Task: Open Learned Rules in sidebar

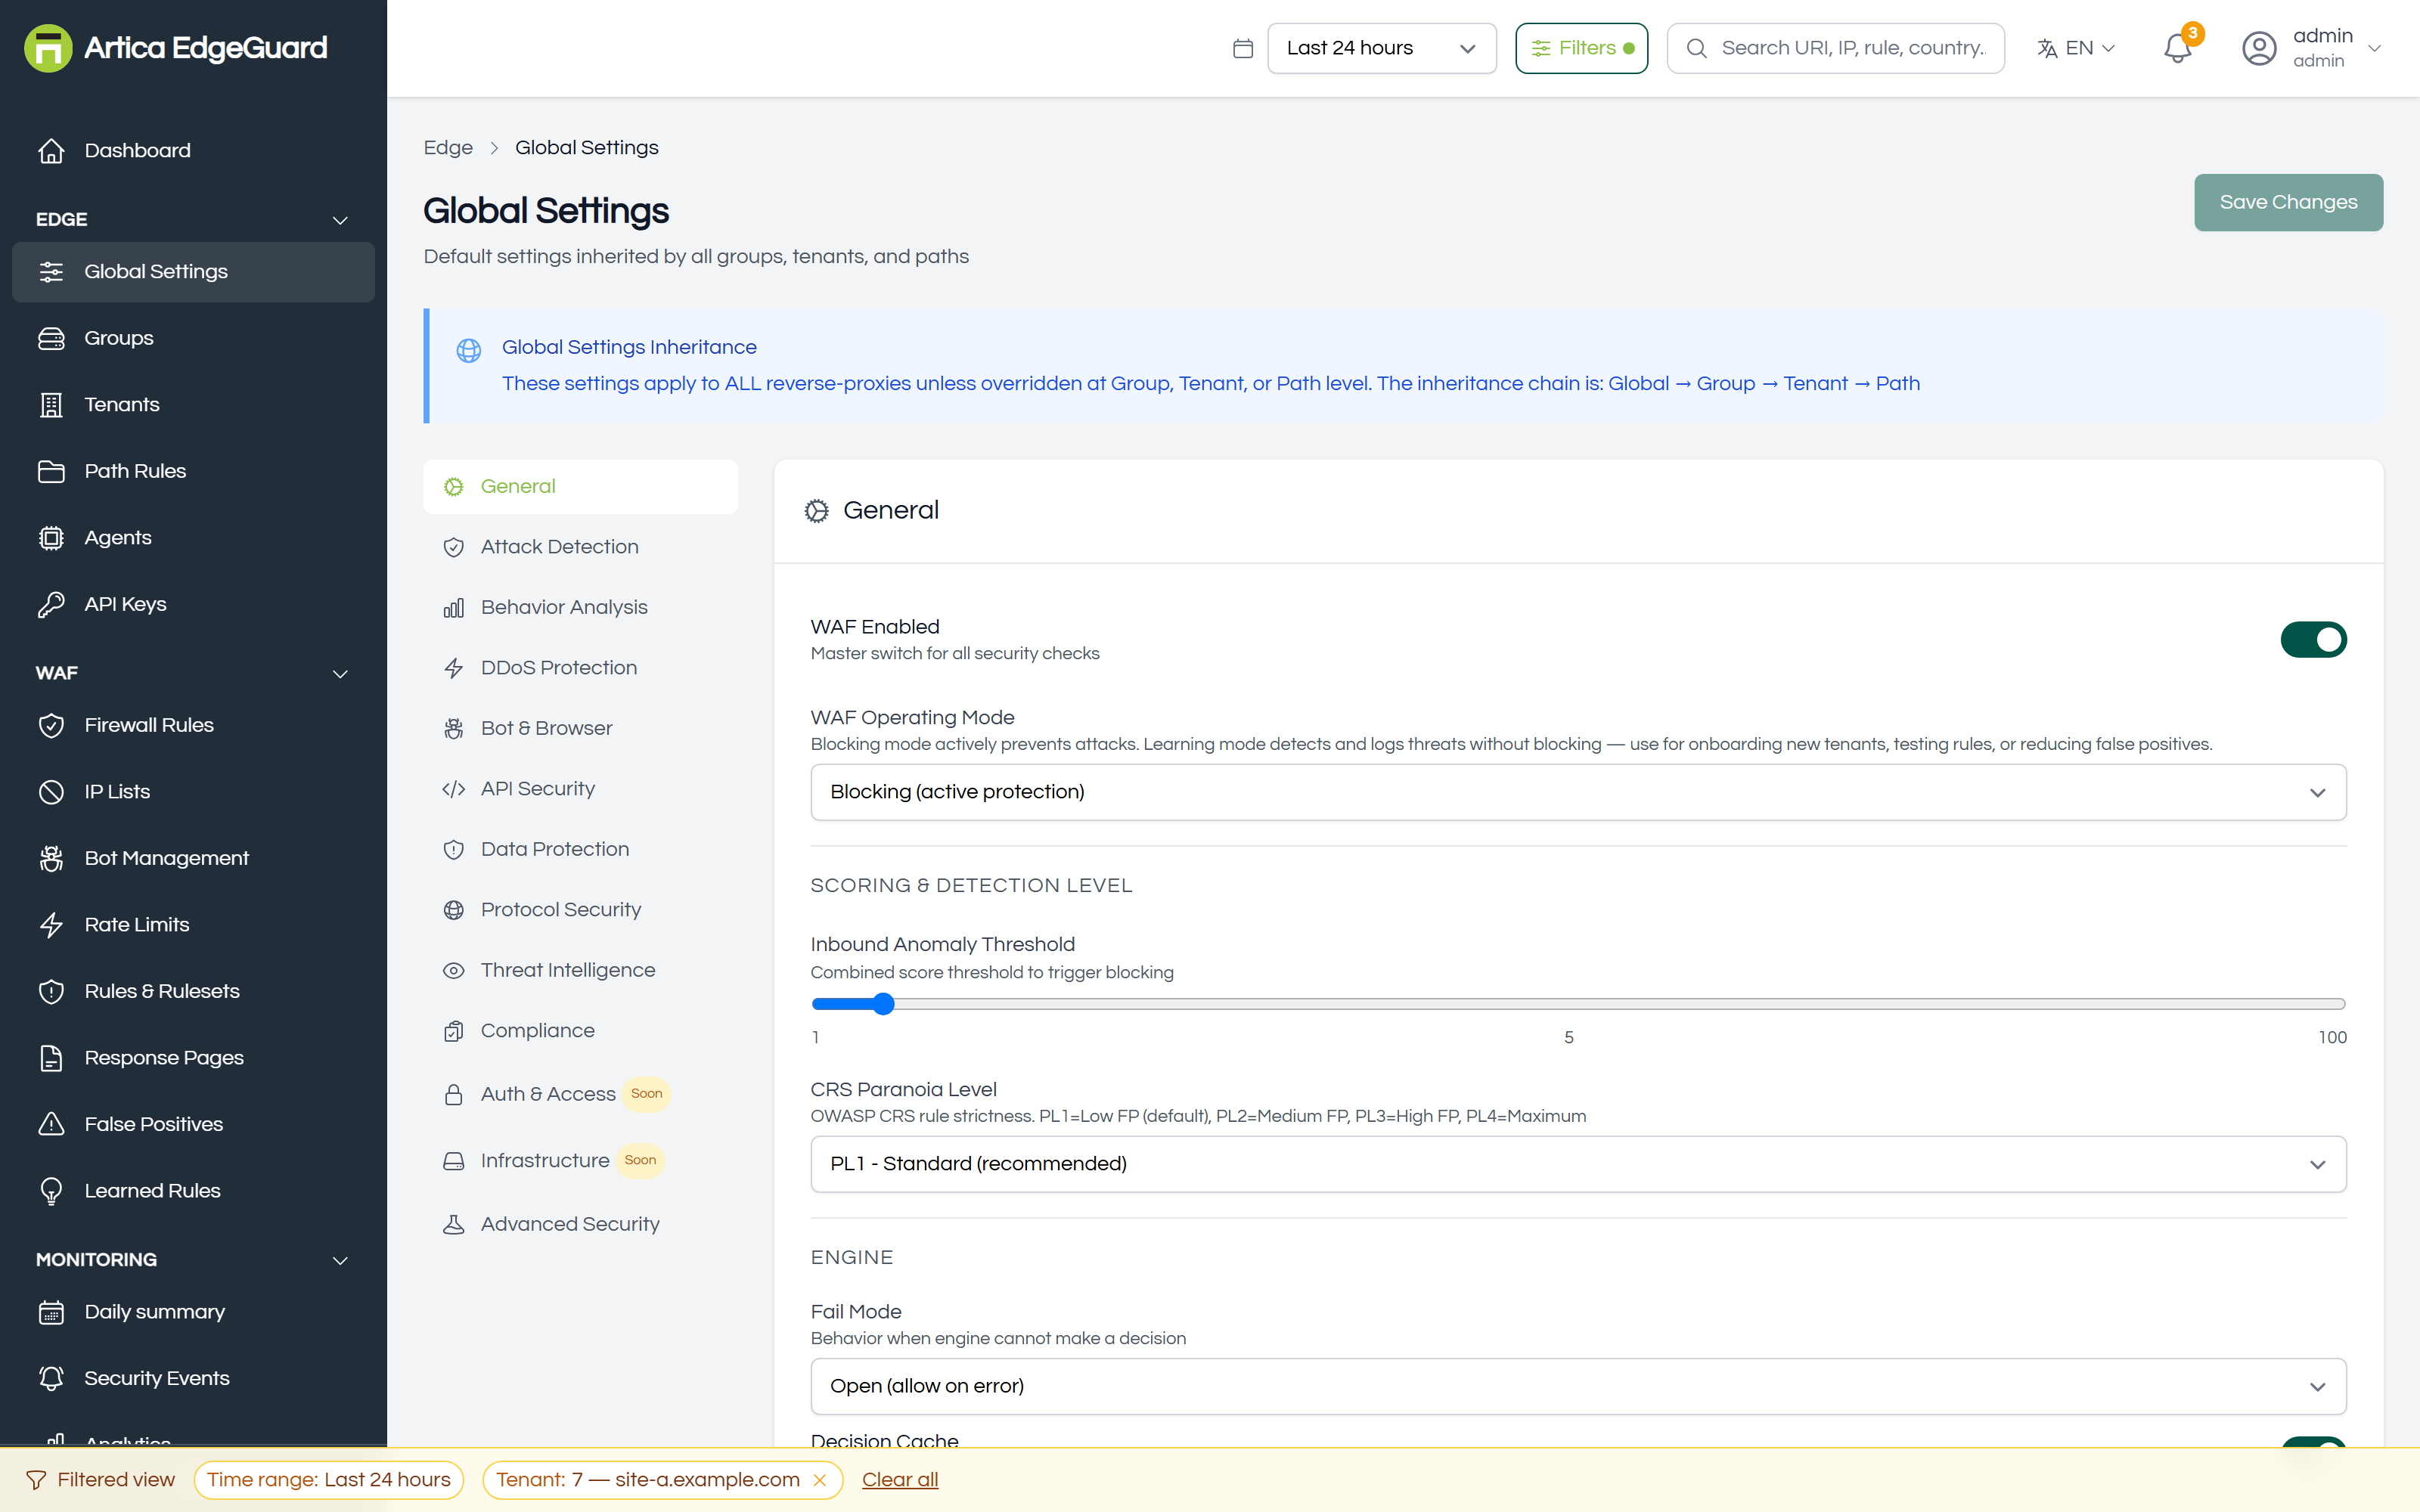Action: click(x=193, y=1190)
